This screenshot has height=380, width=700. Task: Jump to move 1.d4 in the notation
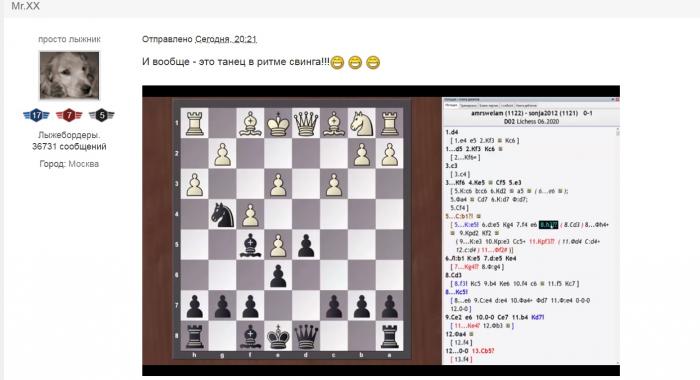click(x=451, y=132)
